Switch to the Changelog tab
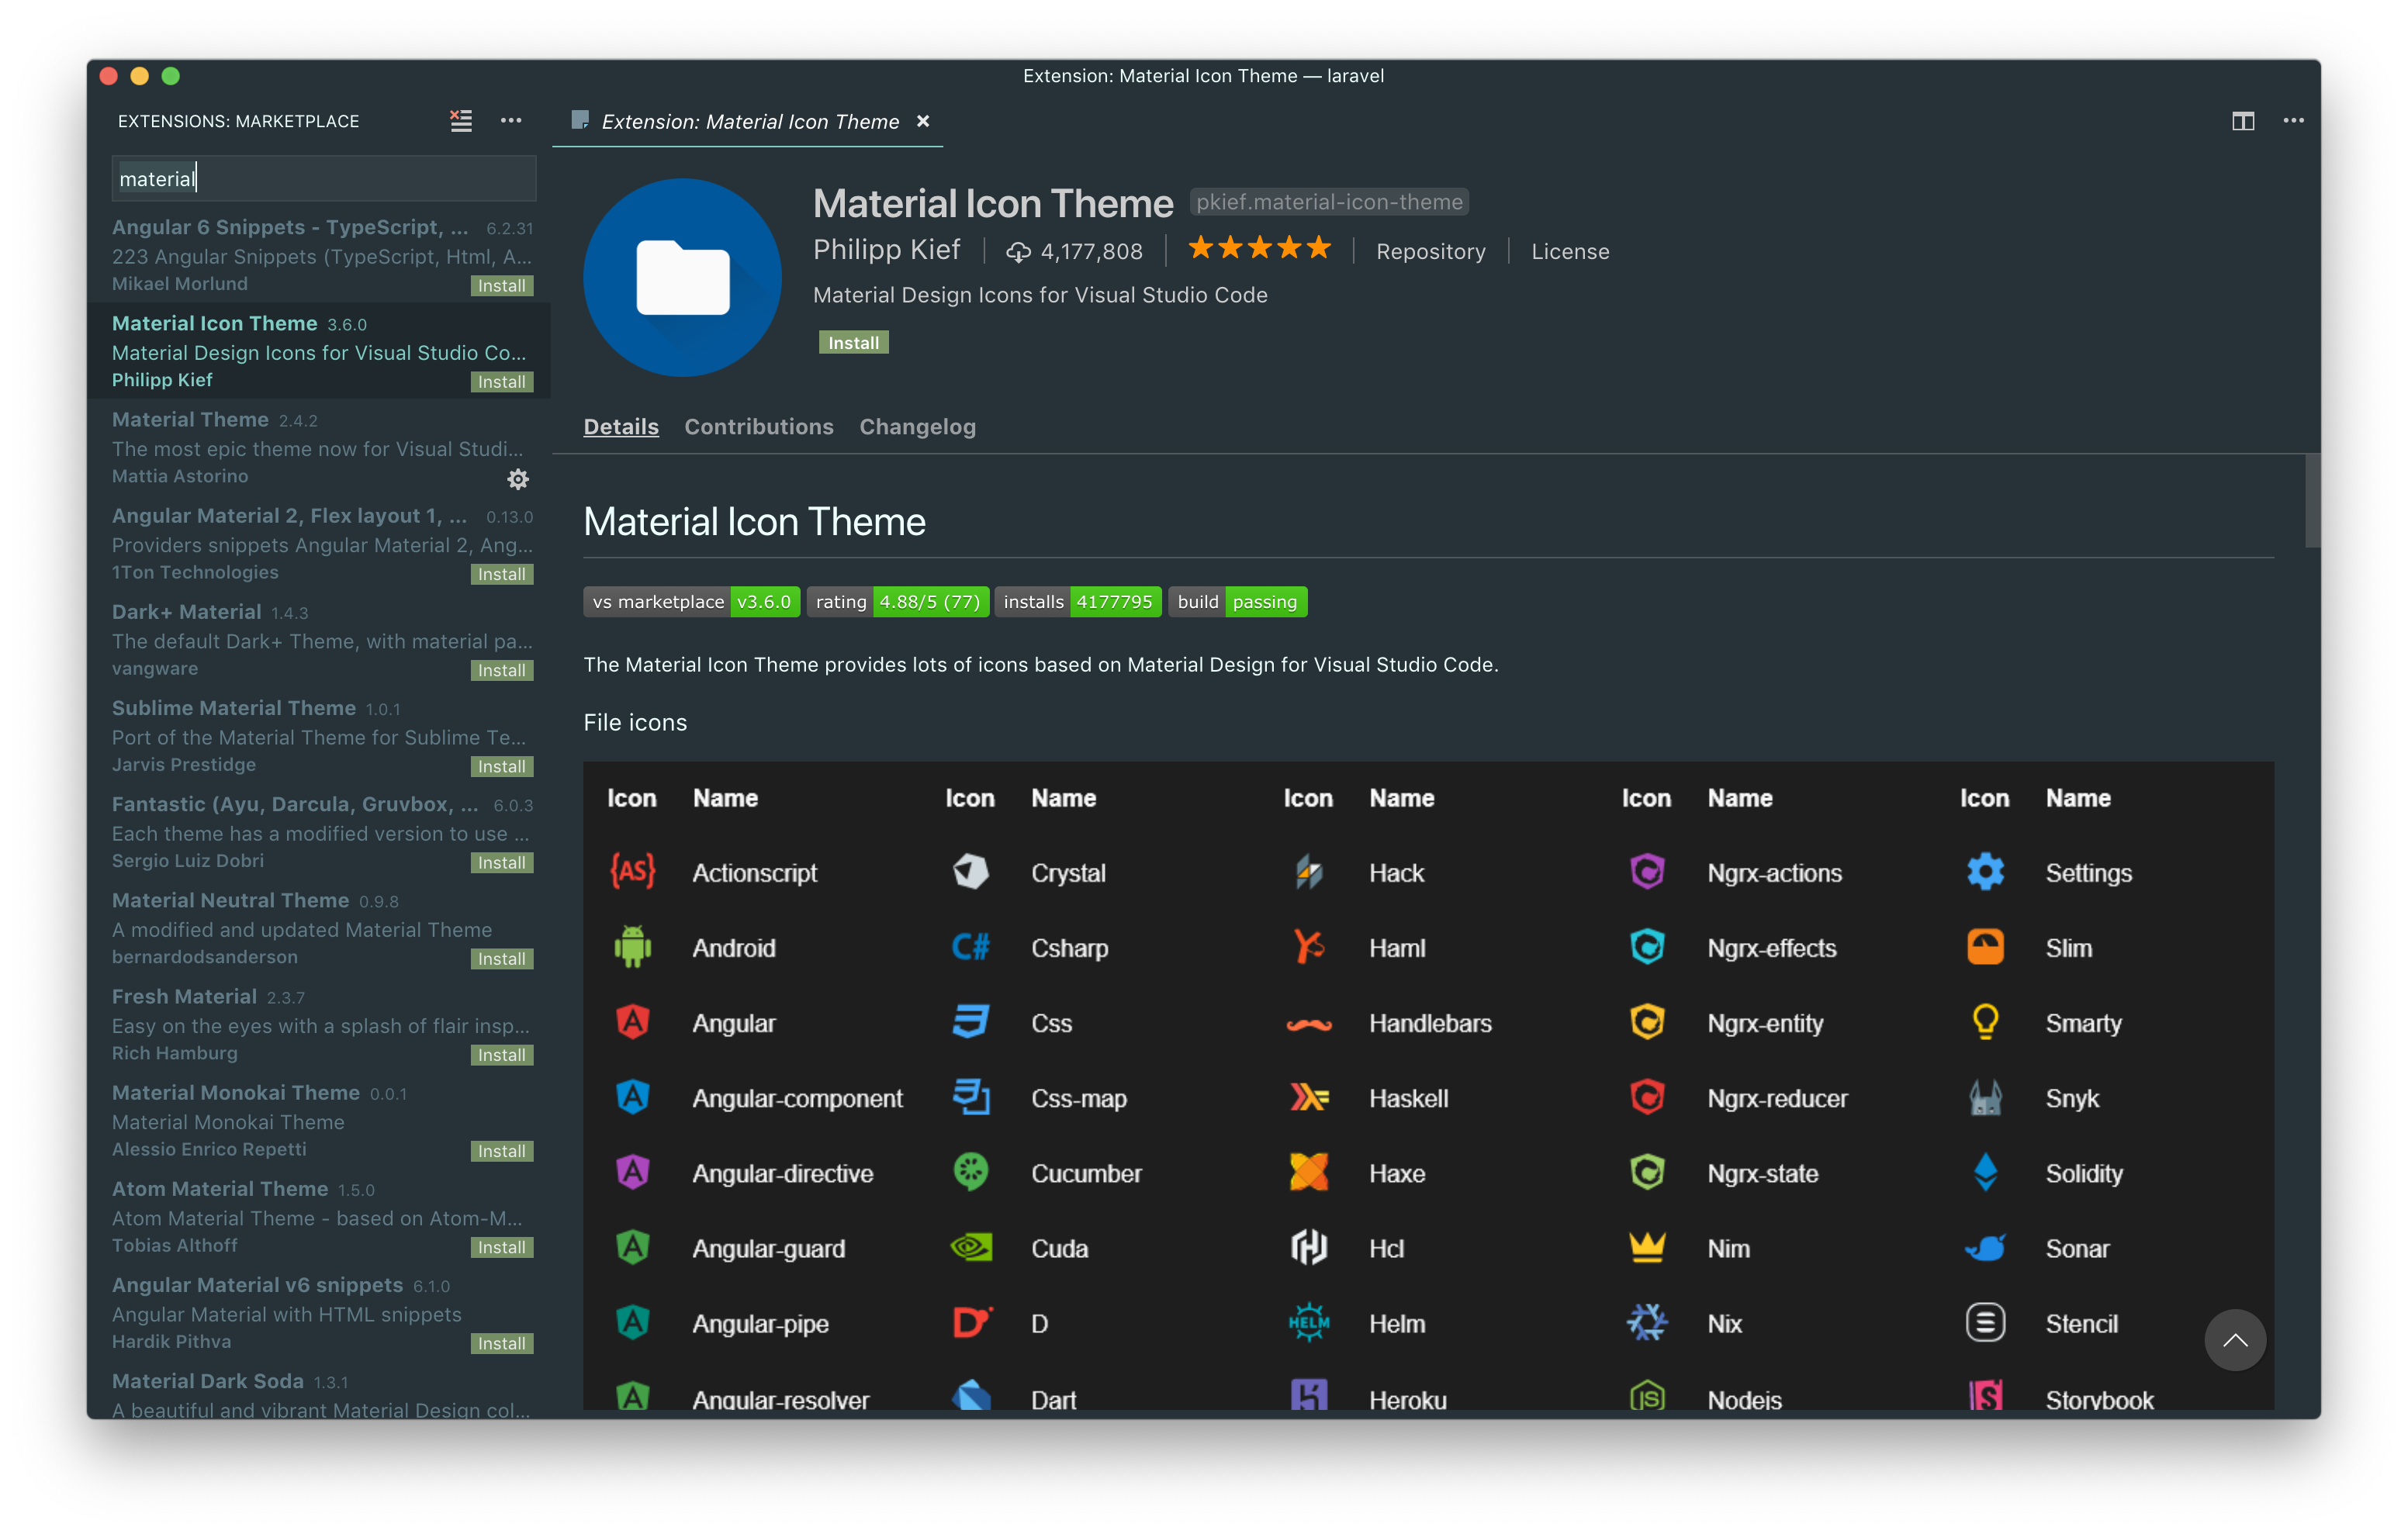 pyautogui.click(x=917, y=427)
